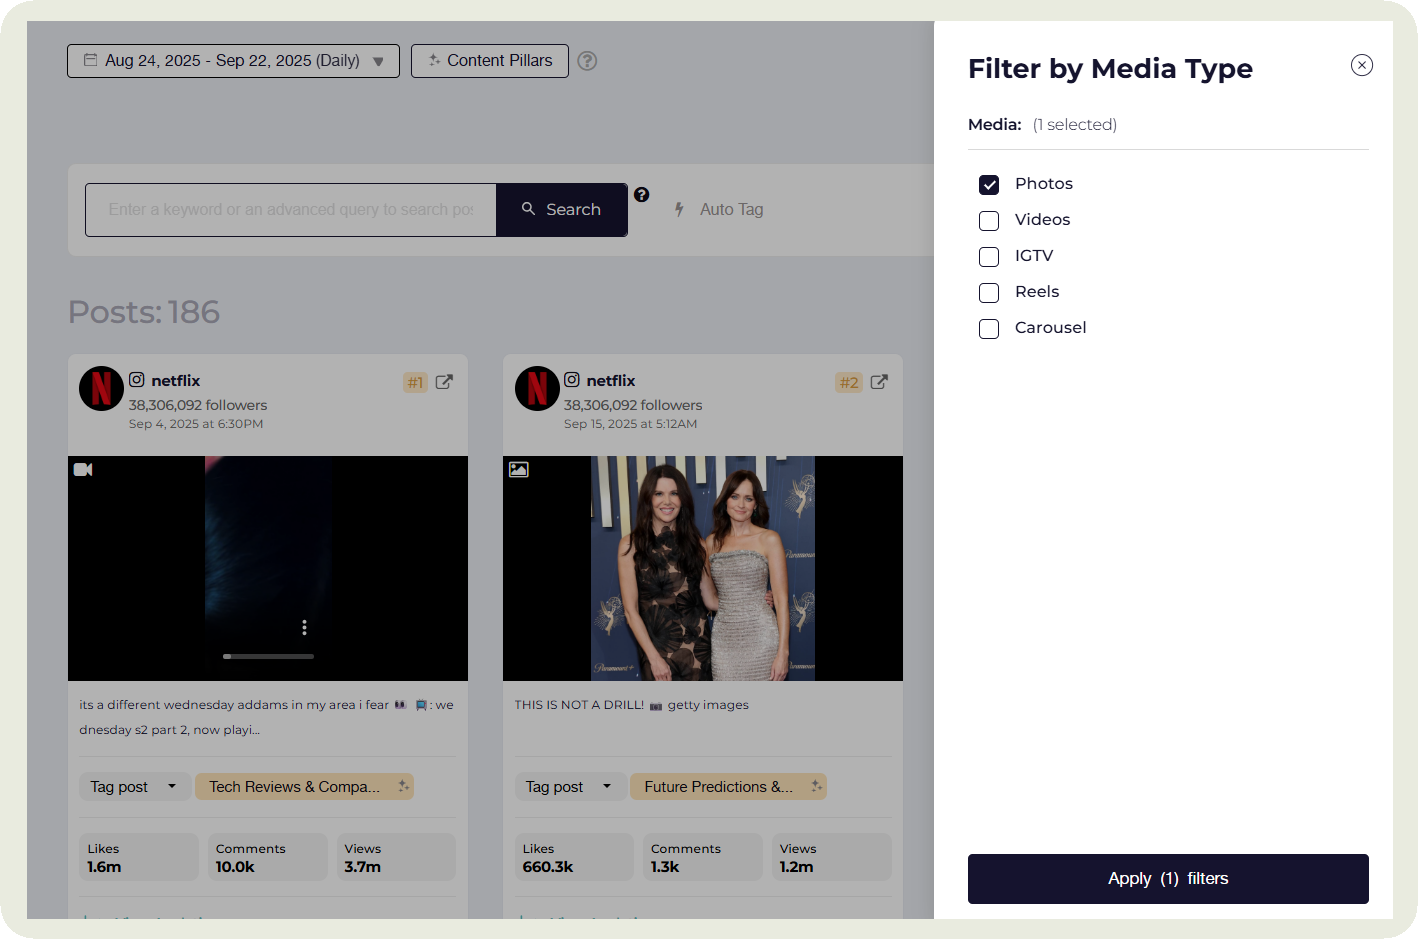
Task: Click the keyword search input field
Action: 290,209
